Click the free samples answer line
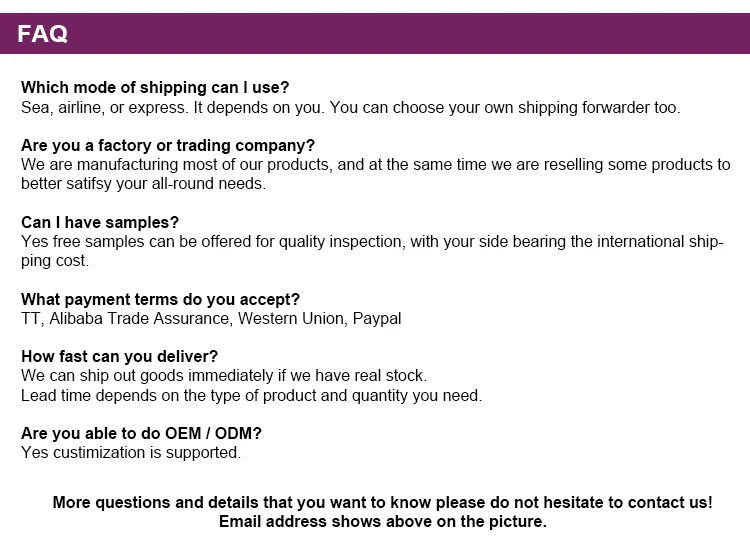This screenshot has width=750, height=547. (x=371, y=241)
